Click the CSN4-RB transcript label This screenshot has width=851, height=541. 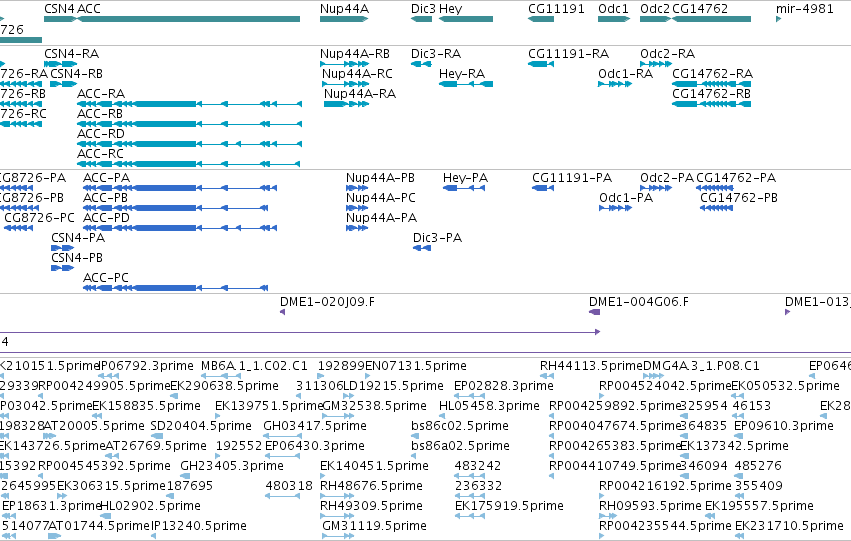click(77, 74)
